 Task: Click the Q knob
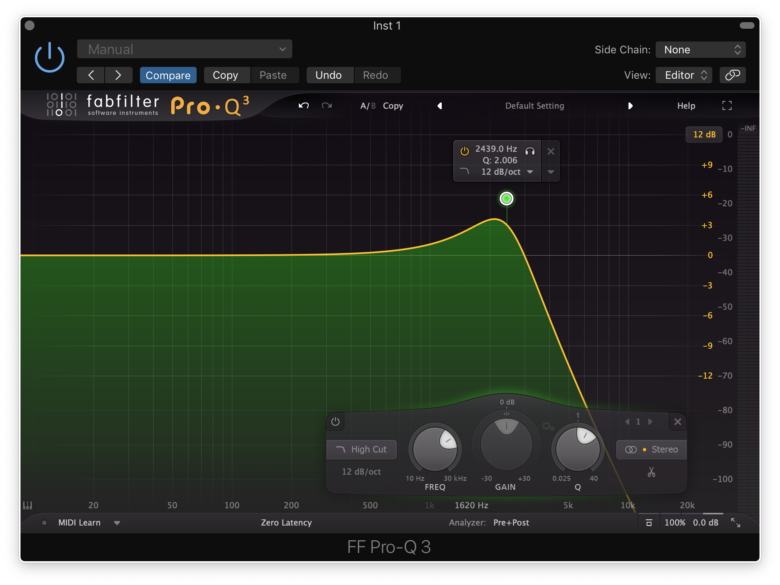[x=578, y=449]
